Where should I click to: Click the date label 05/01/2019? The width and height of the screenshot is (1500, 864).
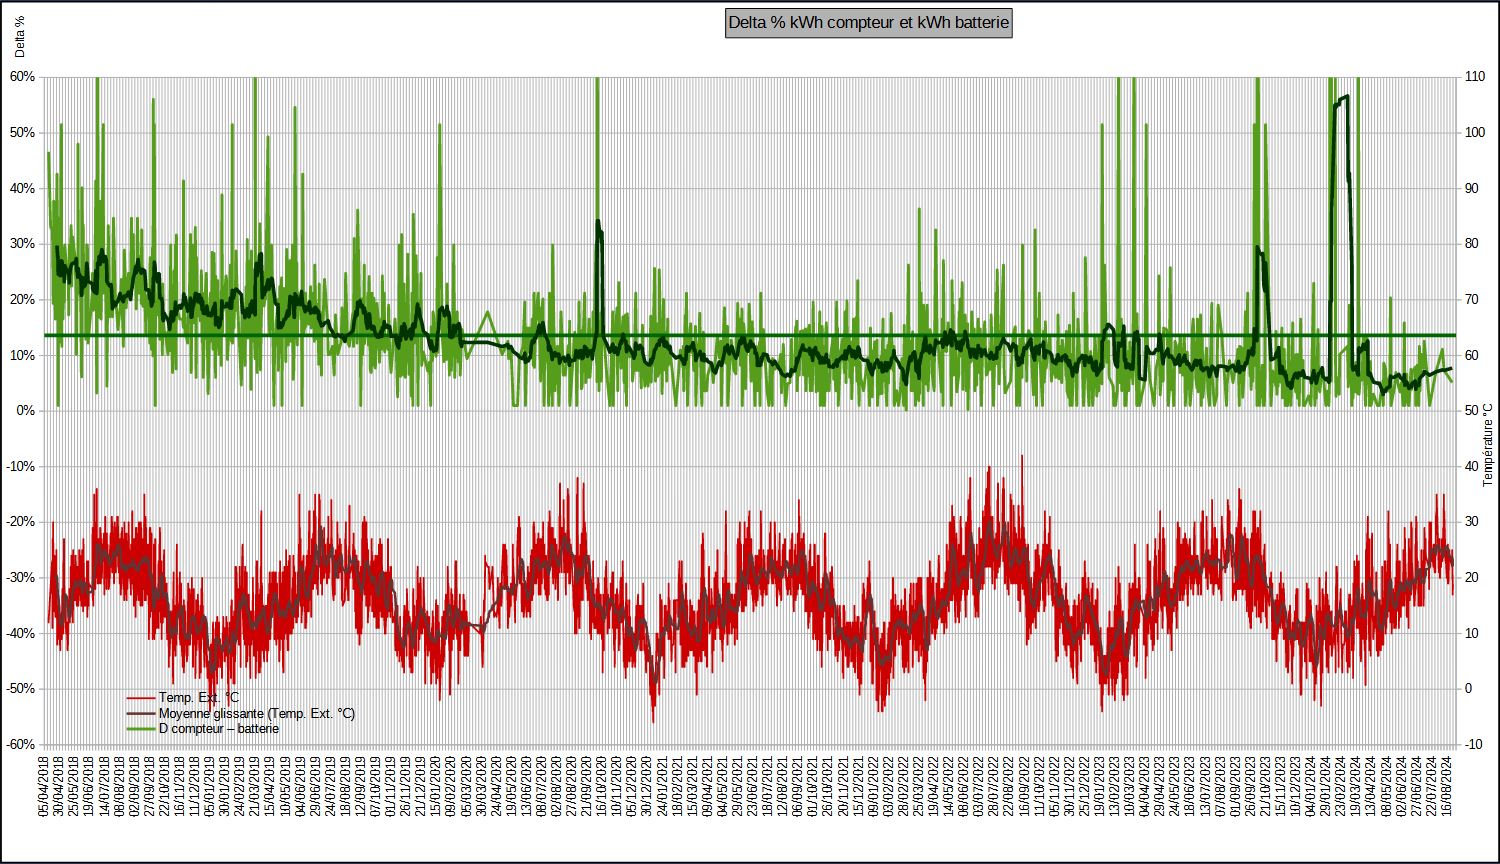click(x=209, y=787)
